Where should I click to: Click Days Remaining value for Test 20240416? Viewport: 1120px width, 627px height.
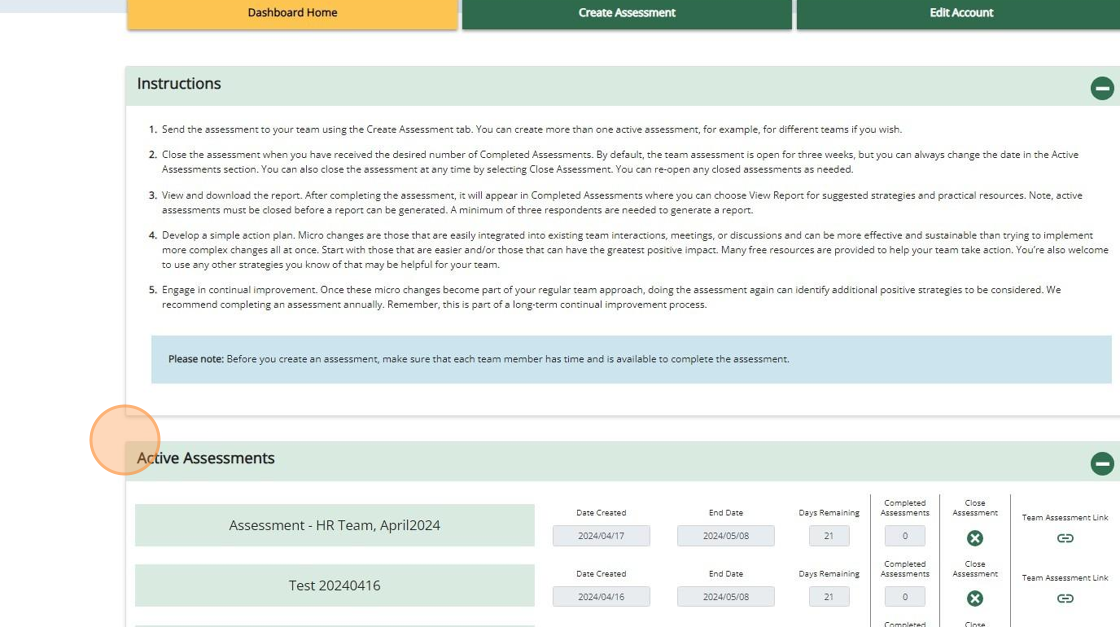pos(829,596)
